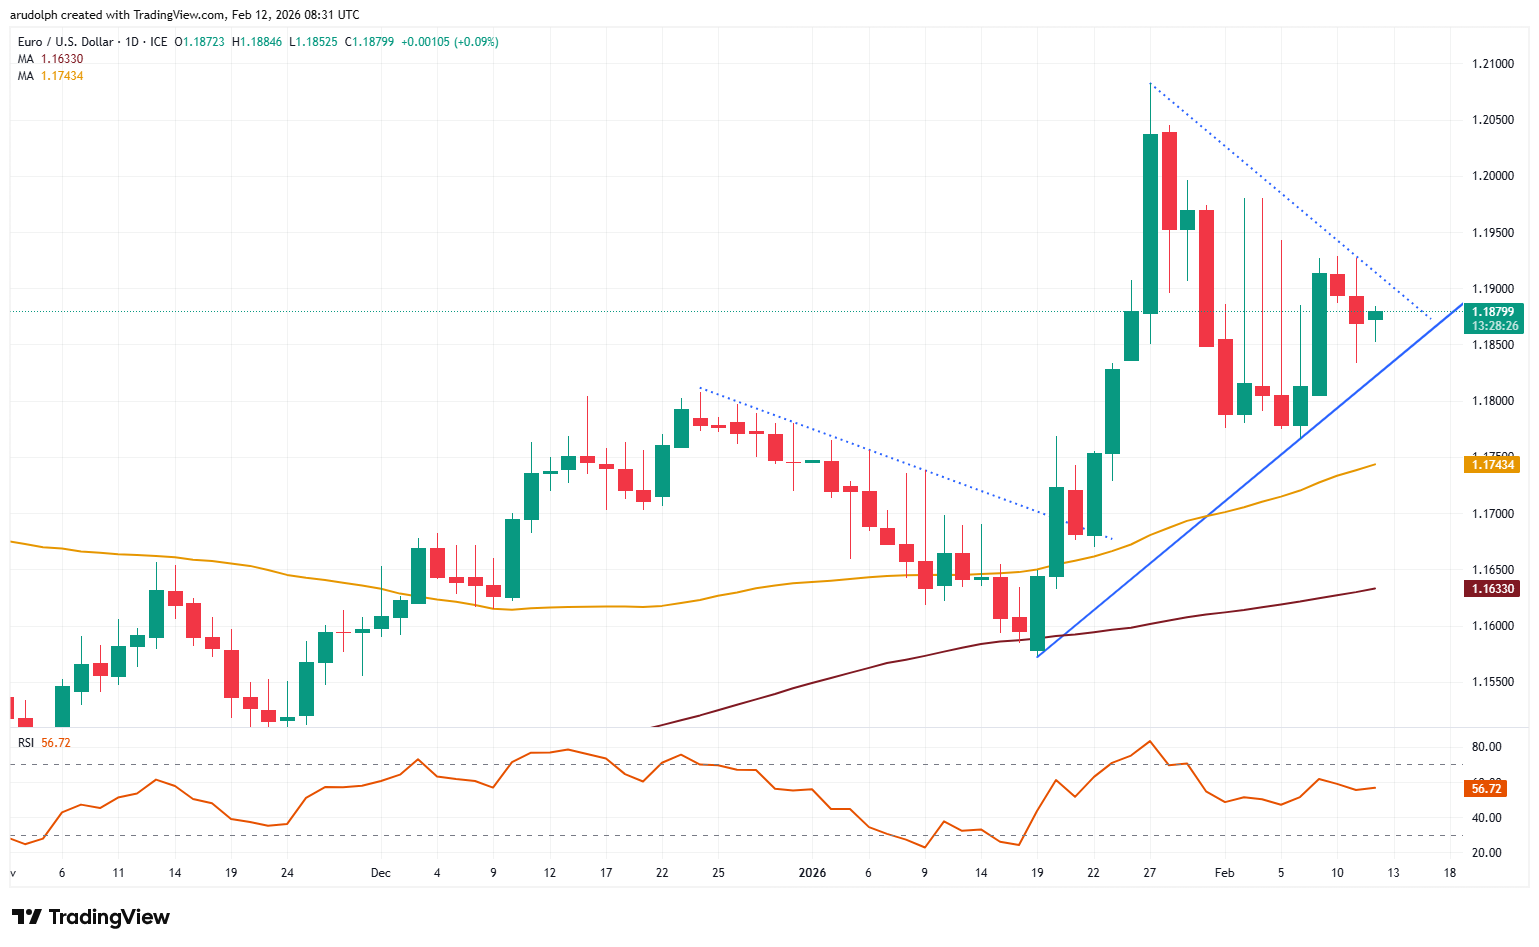
Task: Click the 2026 label on the time axis
Action: pos(812,872)
